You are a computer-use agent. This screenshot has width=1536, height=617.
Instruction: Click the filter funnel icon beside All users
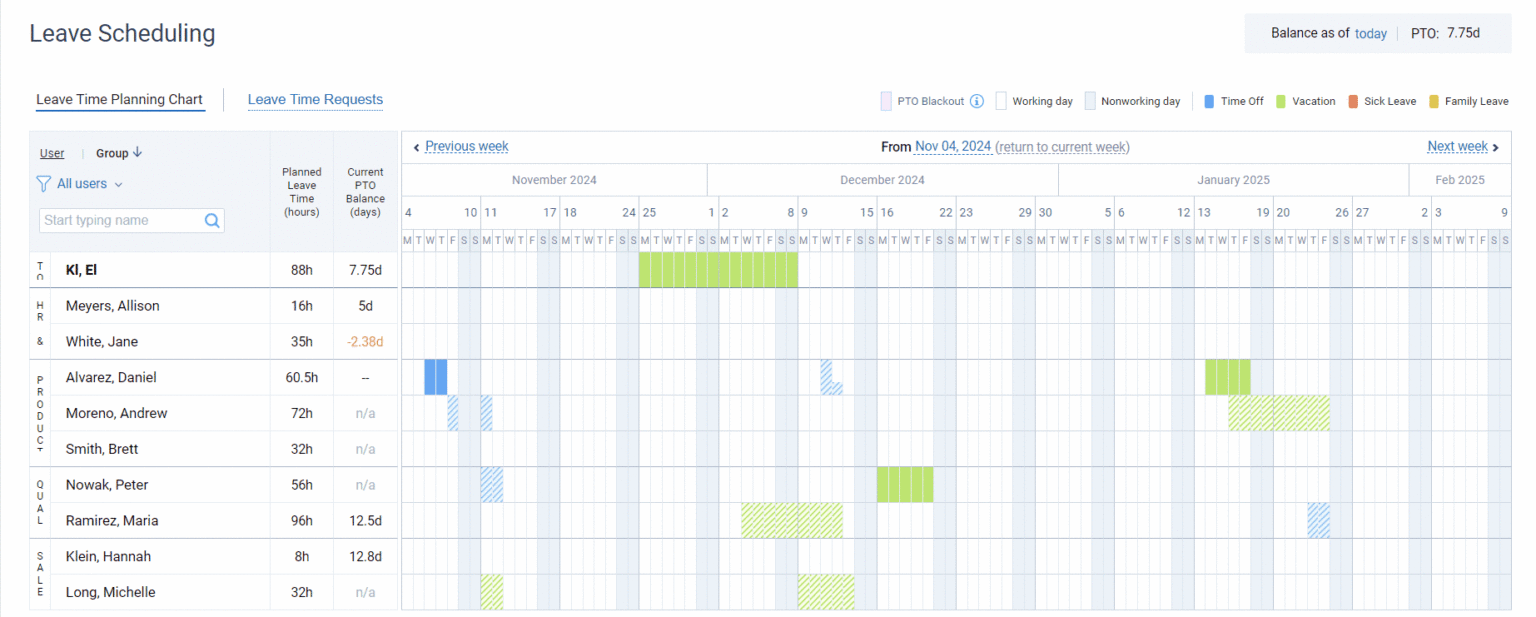(x=43, y=184)
